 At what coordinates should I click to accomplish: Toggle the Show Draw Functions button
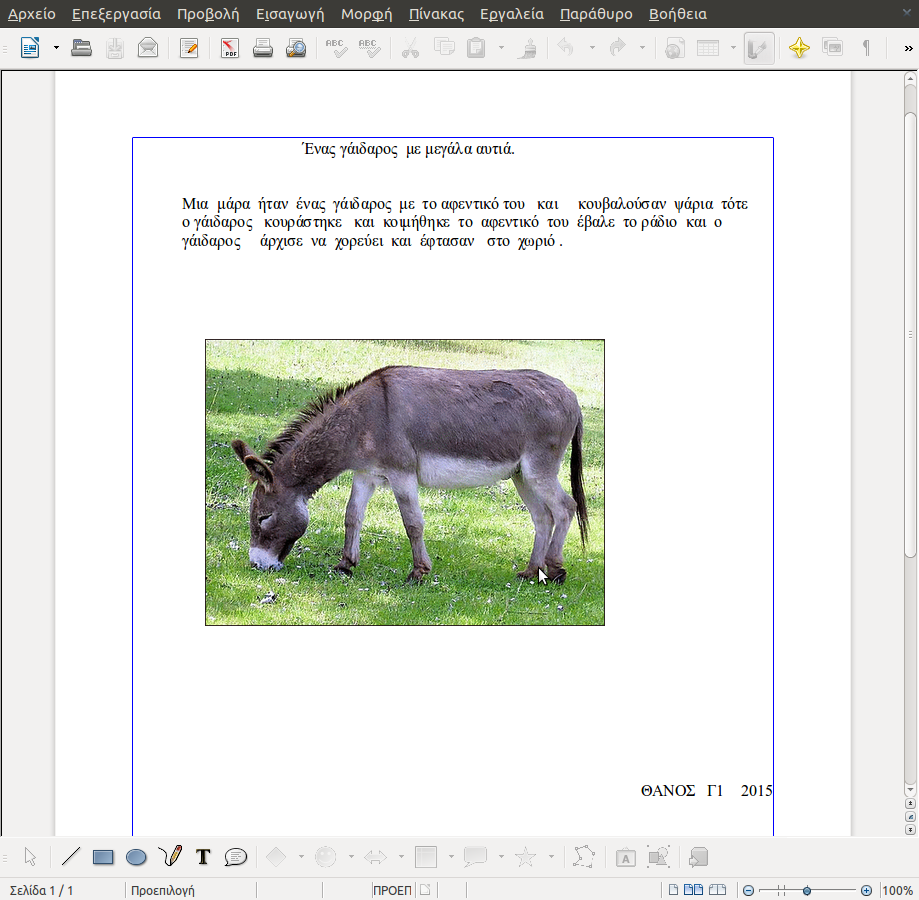[759, 48]
